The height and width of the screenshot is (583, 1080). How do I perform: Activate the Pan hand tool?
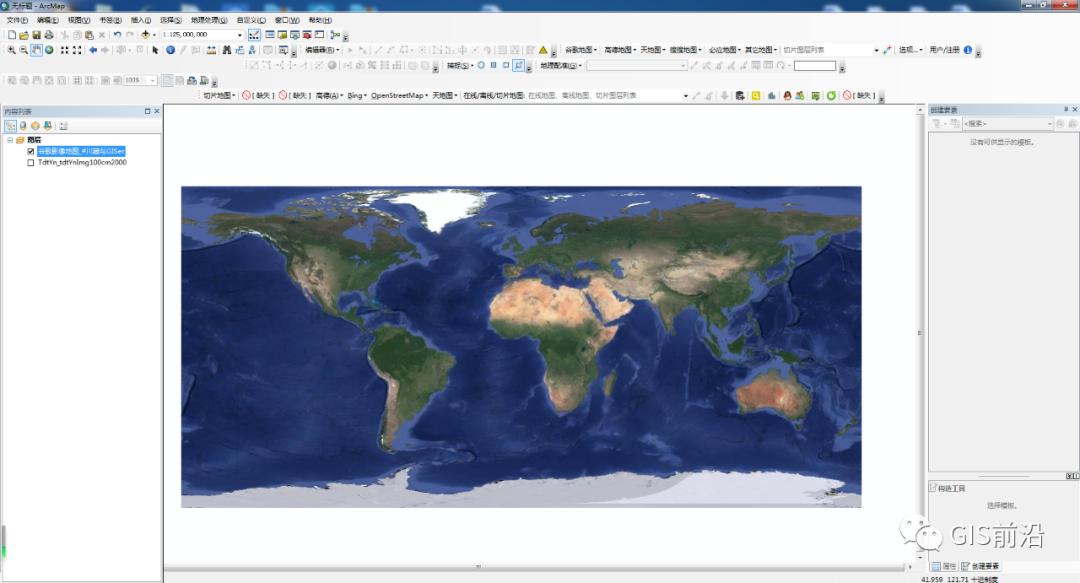pyautogui.click(x=36, y=50)
